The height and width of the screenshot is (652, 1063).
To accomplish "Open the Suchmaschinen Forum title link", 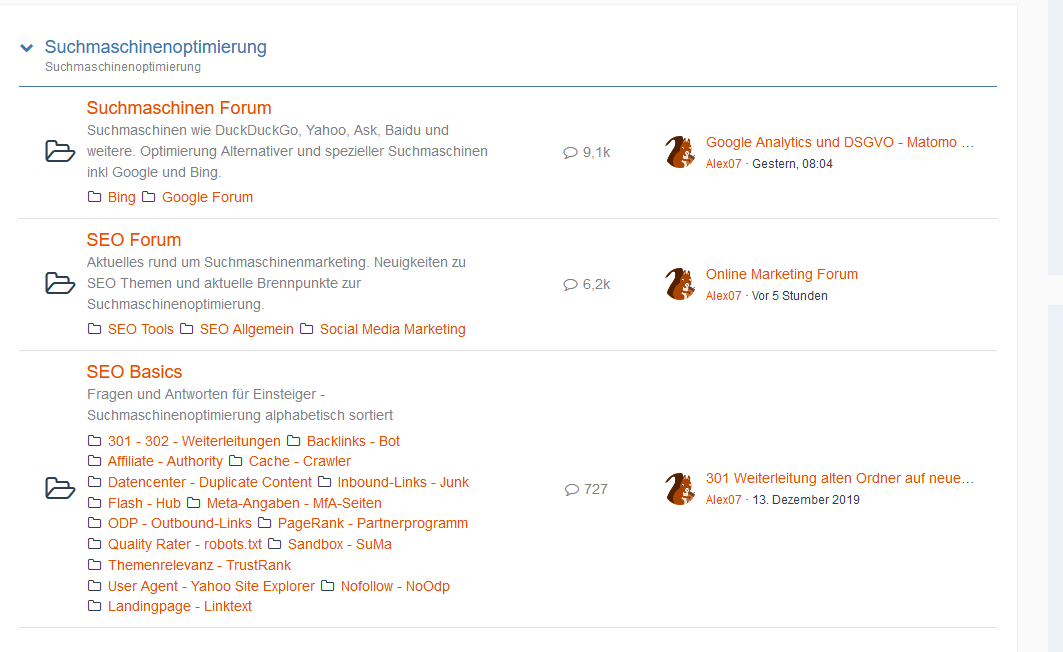I will [x=179, y=108].
